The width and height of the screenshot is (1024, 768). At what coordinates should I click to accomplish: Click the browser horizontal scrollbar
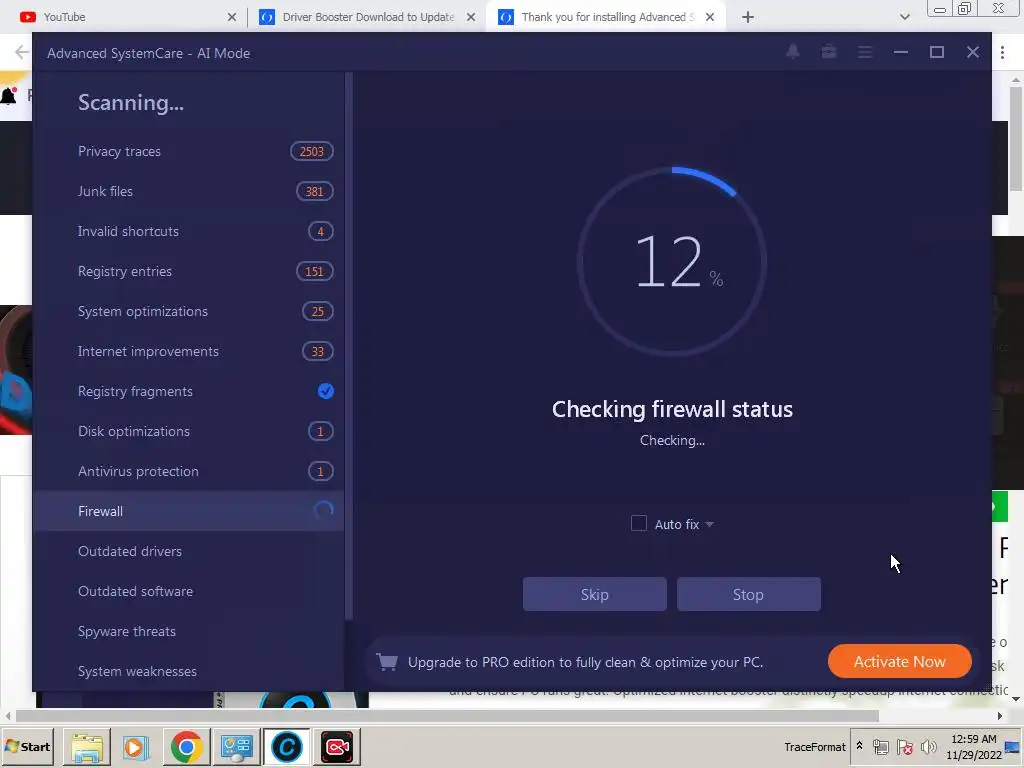tap(447, 716)
